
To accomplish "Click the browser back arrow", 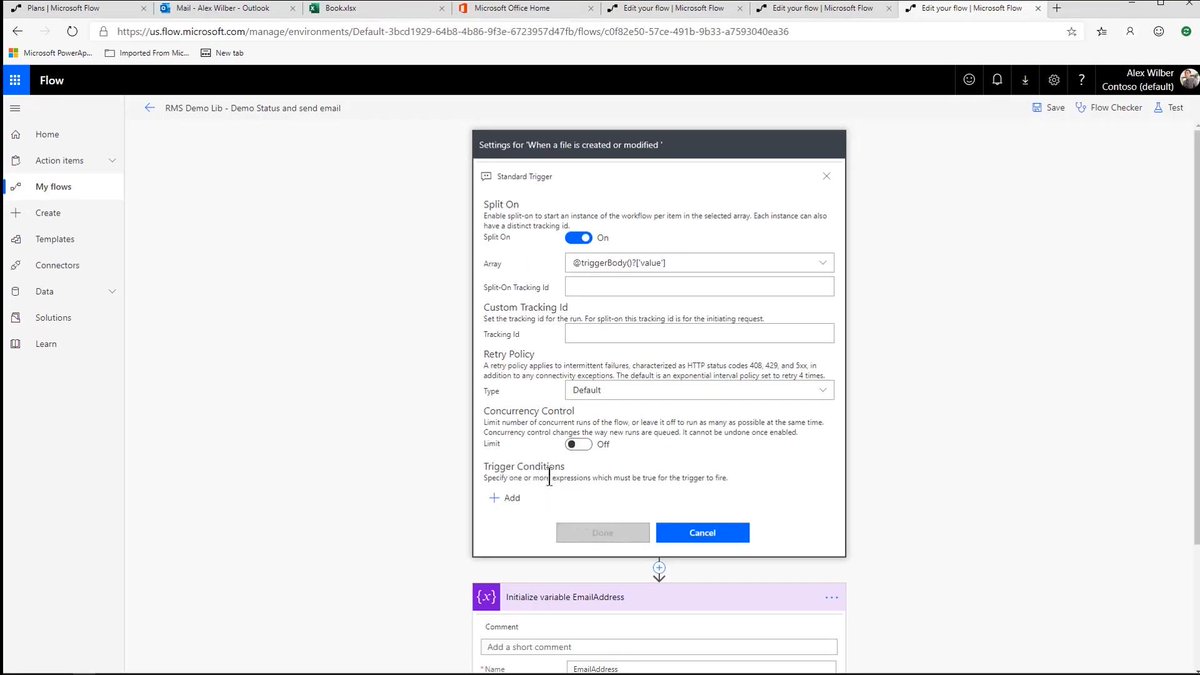I will point(17,31).
